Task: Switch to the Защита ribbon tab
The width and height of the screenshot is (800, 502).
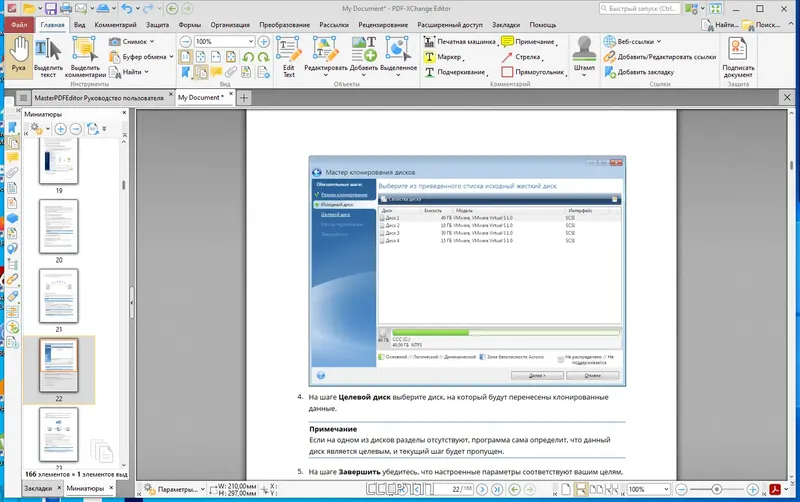Action: [x=158, y=24]
